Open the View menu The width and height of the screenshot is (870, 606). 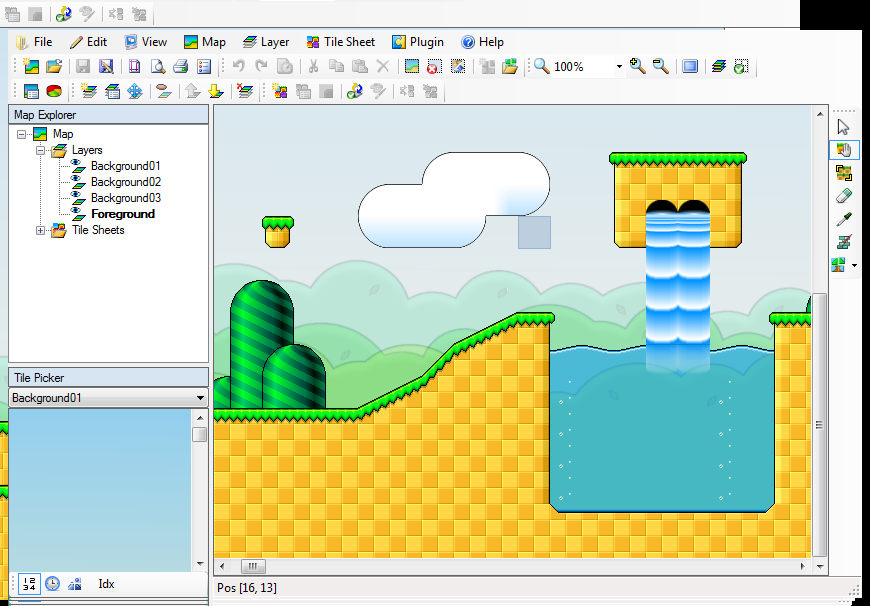pos(145,42)
